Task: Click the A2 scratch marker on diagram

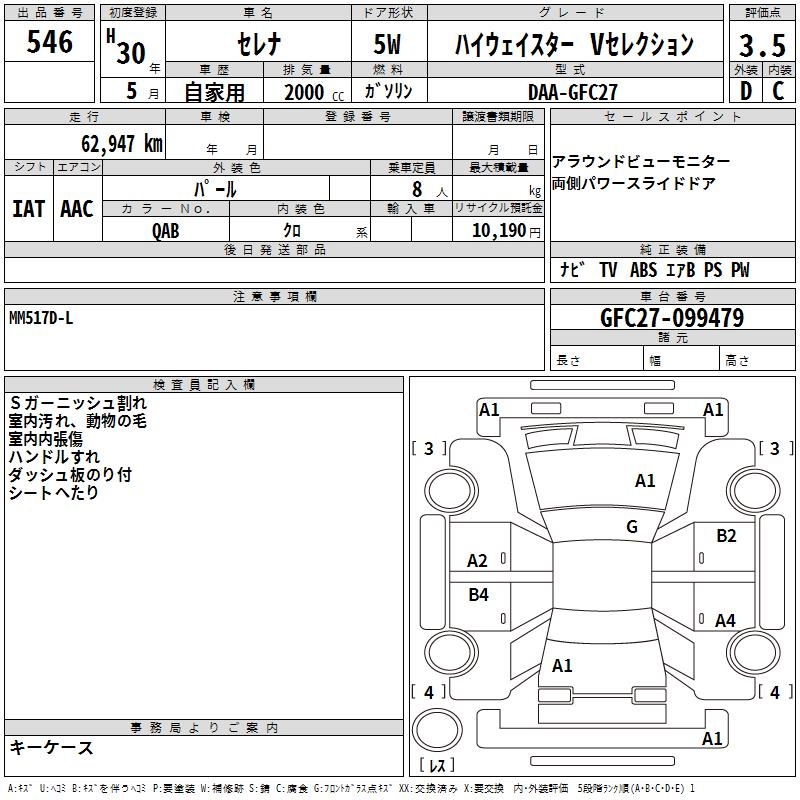Action: (478, 561)
